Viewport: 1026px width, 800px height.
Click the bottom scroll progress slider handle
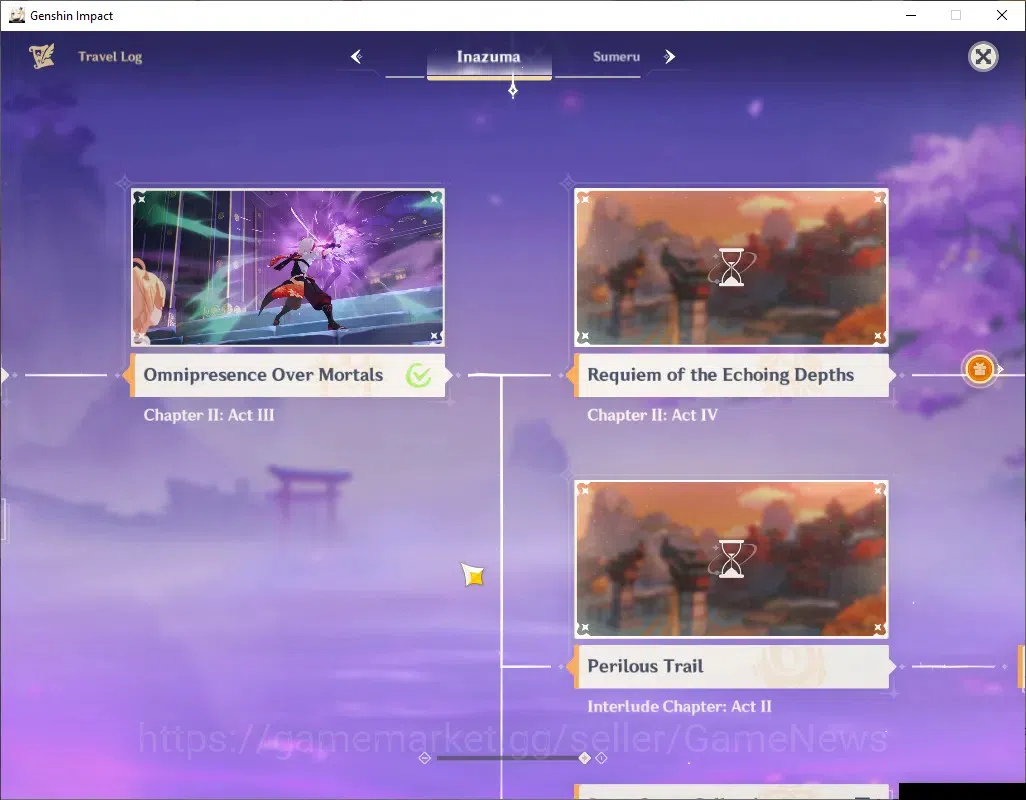tap(585, 758)
